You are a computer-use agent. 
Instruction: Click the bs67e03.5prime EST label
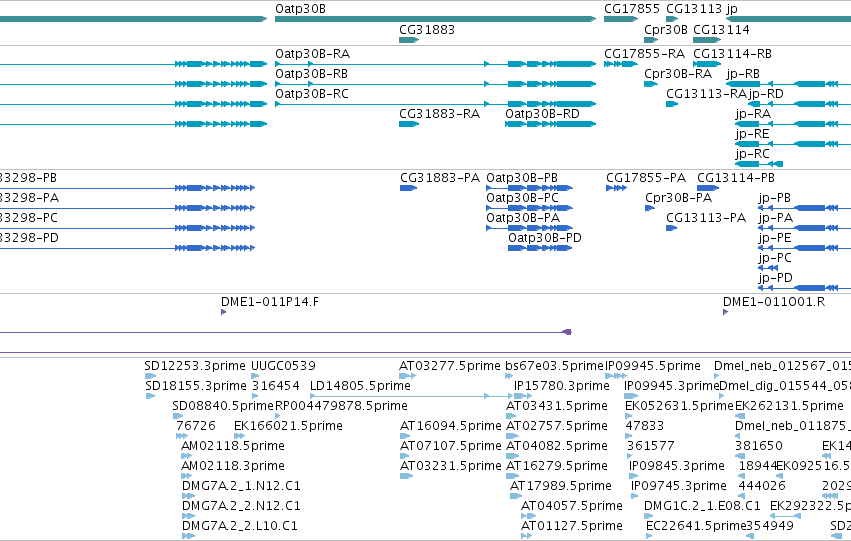coord(554,366)
